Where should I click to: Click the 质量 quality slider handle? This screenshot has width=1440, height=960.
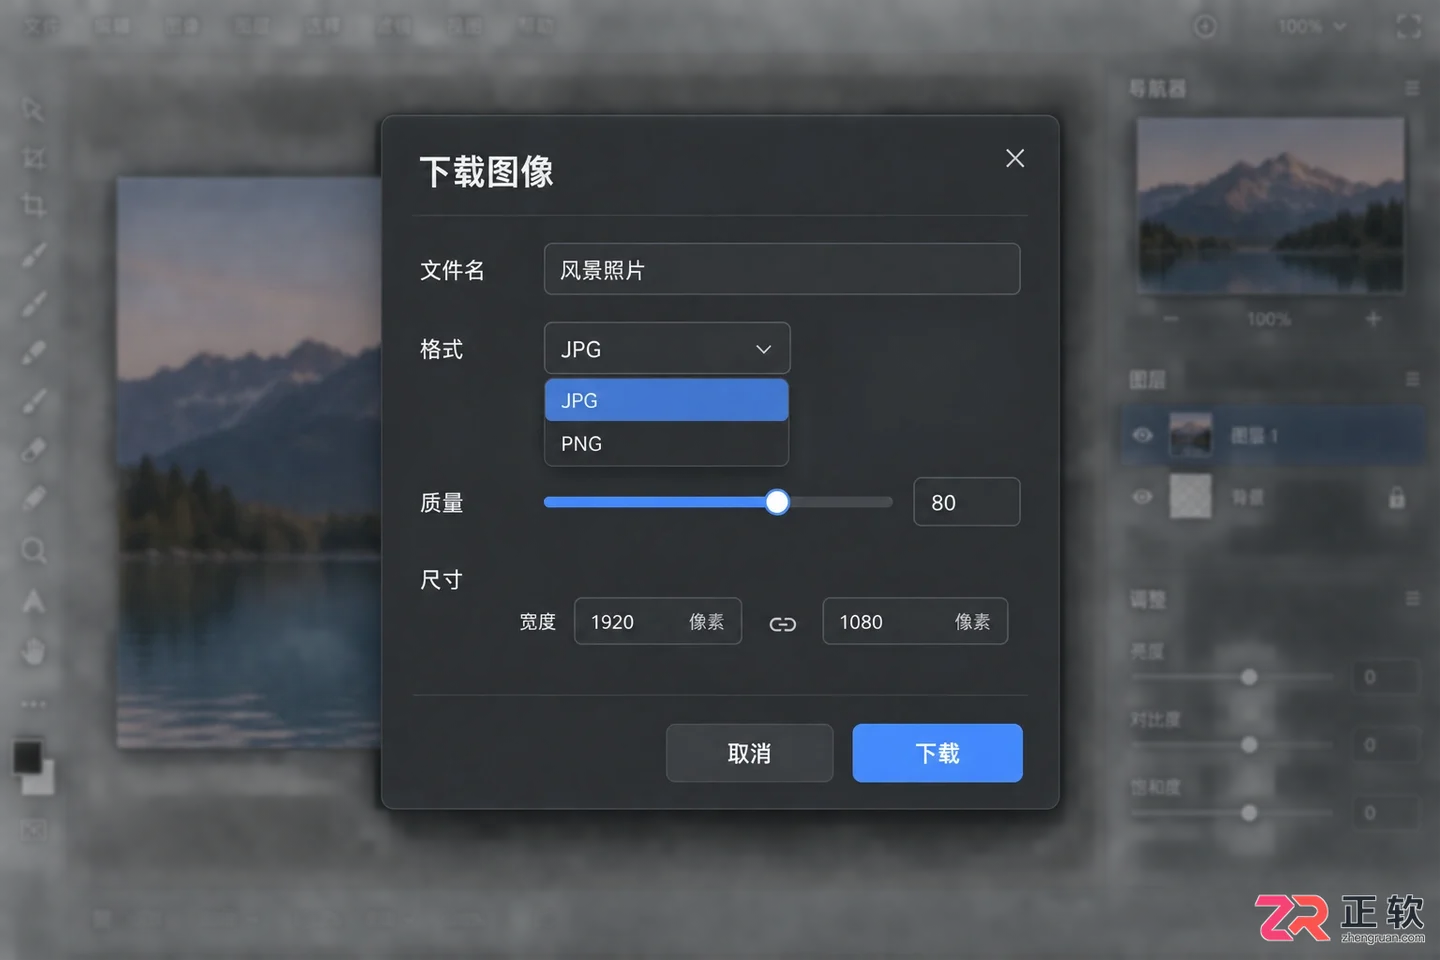click(x=777, y=502)
